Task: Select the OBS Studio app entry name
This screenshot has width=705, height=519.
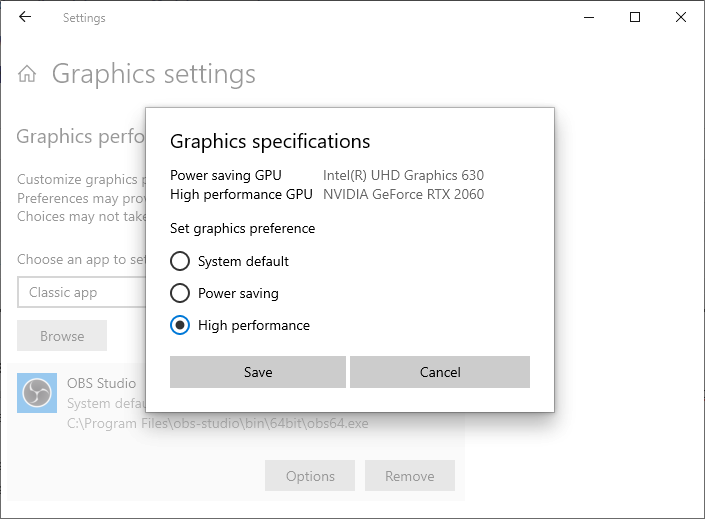Action: pyautogui.click(x=101, y=383)
